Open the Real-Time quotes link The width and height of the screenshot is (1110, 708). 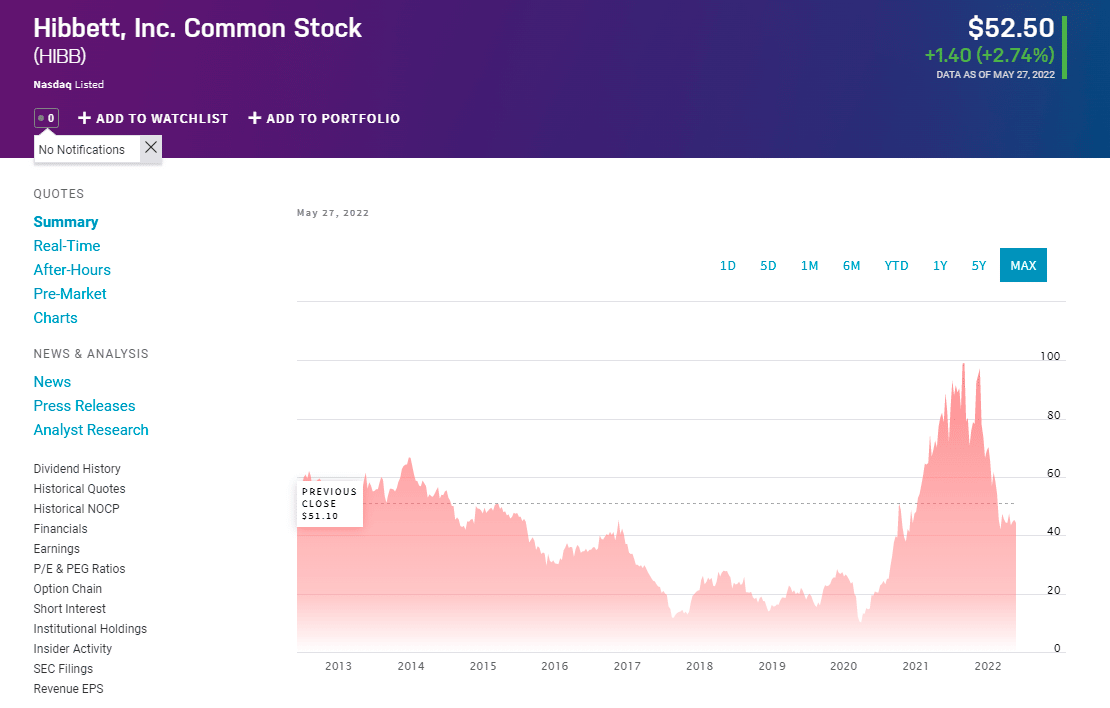67,246
